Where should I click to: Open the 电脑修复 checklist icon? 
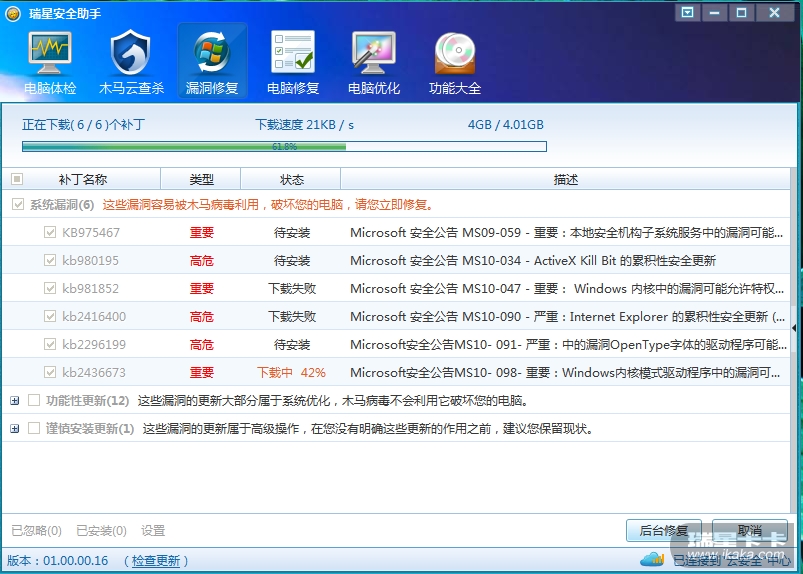tap(292, 52)
